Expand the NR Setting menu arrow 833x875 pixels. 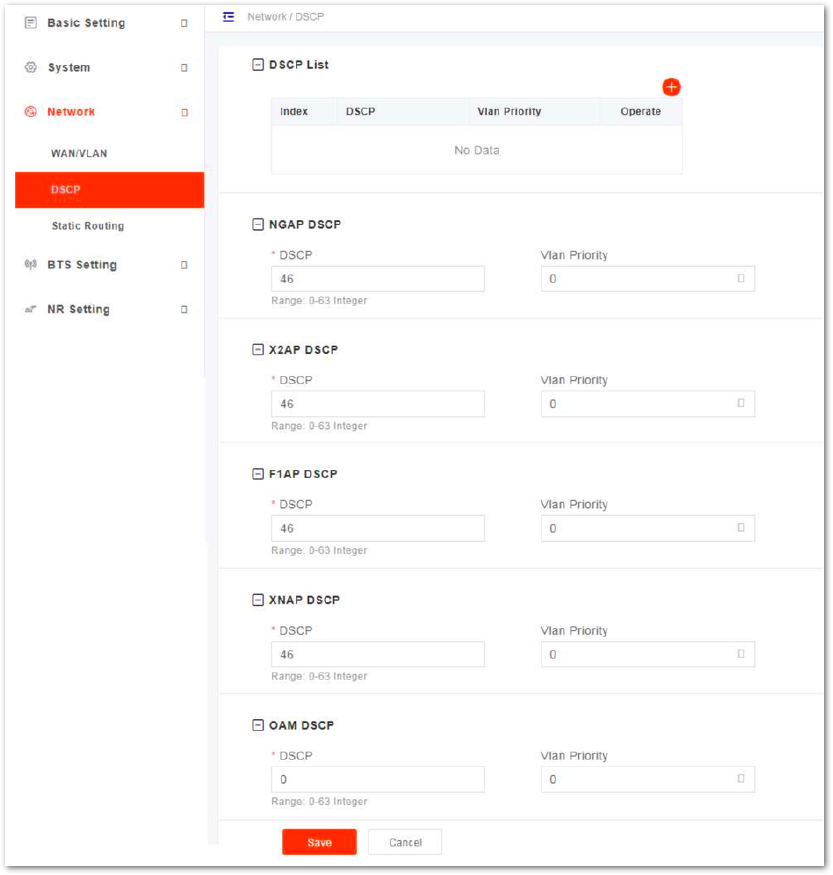pos(184,310)
